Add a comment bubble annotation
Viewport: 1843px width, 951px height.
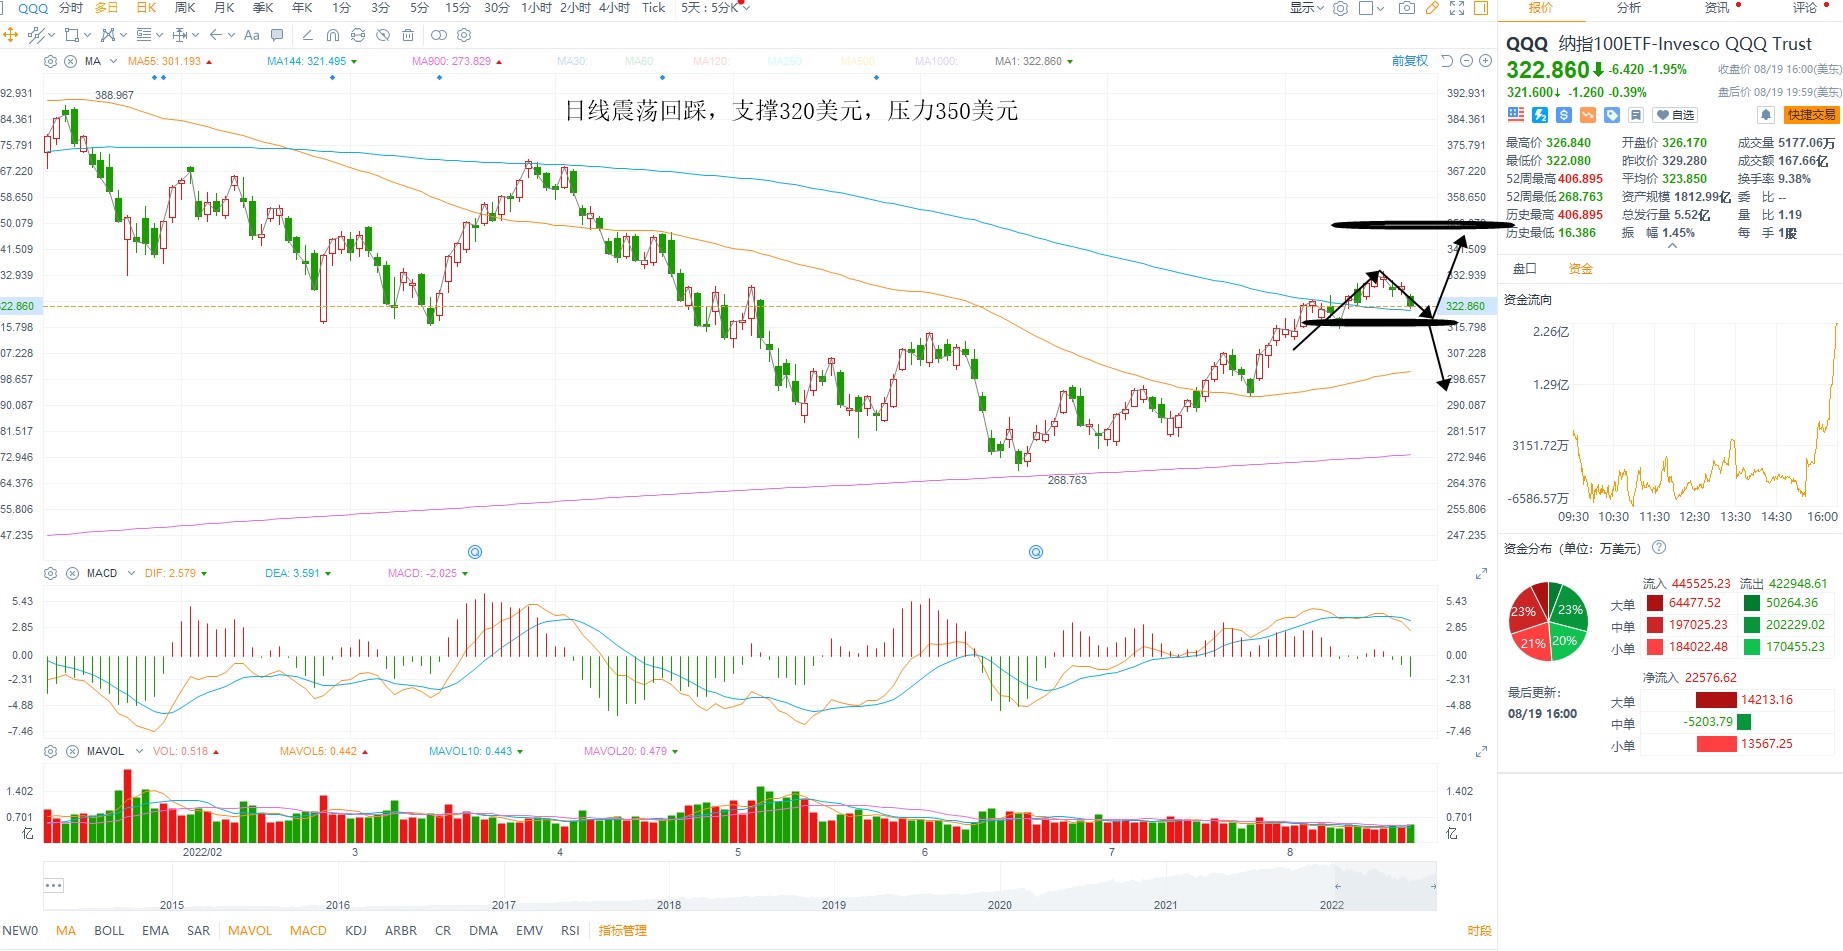[278, 35]
